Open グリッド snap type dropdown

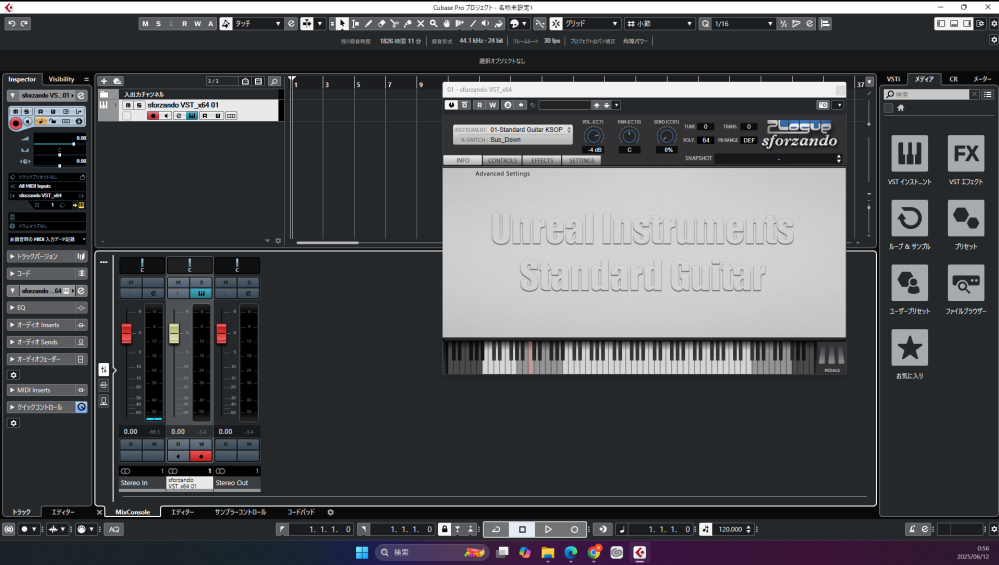(592, 24)
